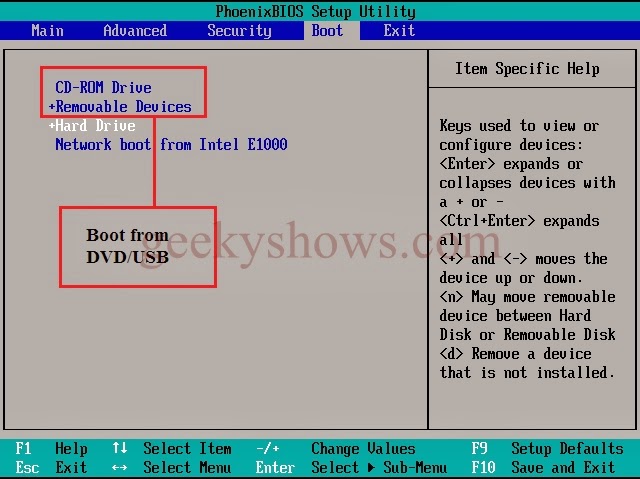640x479 pixels.
Task: Go to the Exit tab
Action: [x=399, y=31]
